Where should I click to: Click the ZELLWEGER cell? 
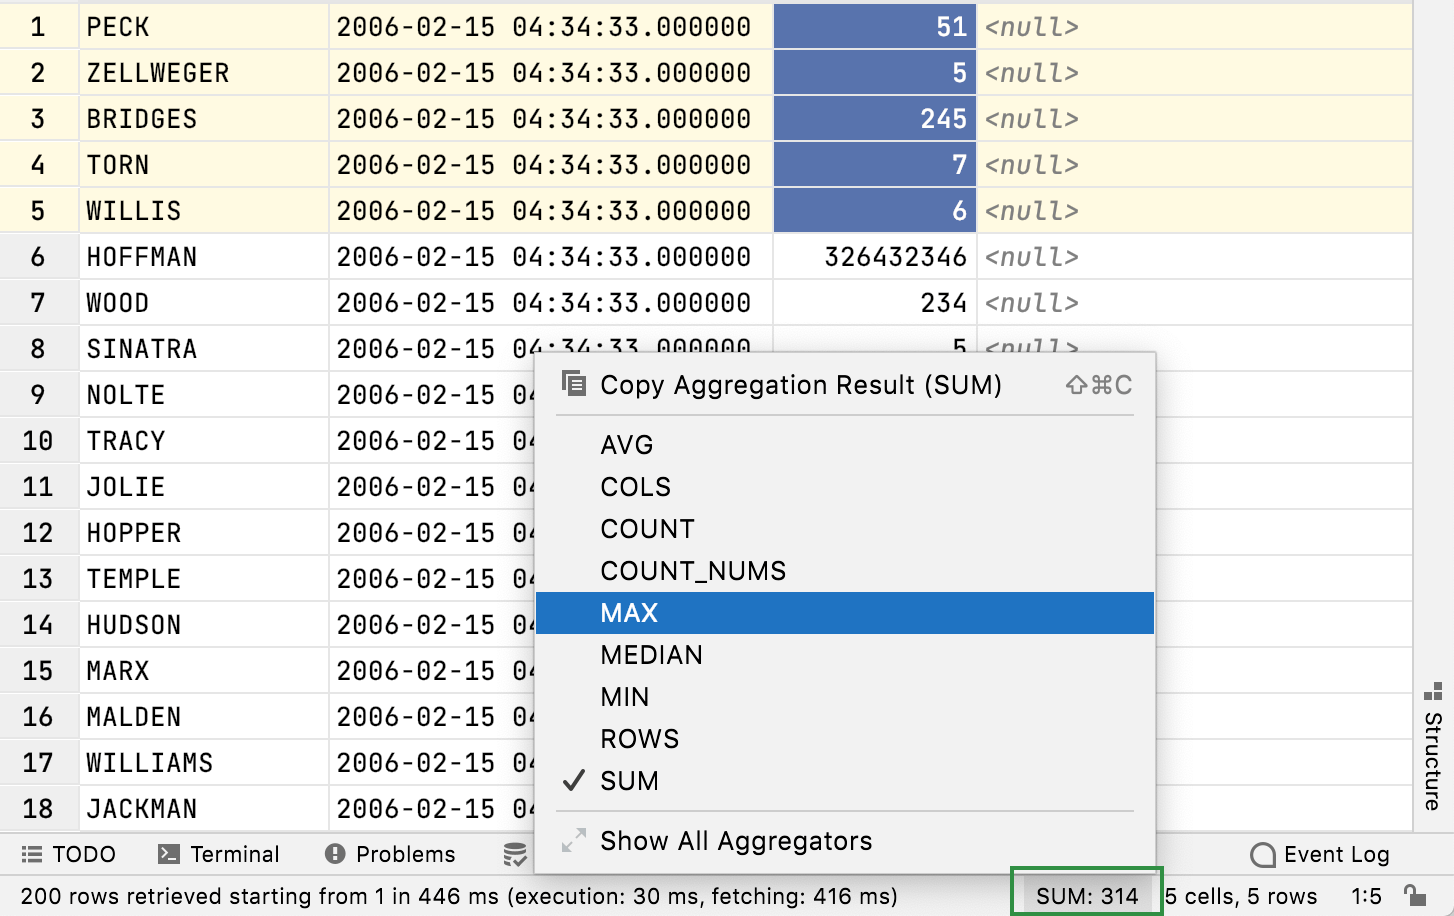click(x=204, y=73)
